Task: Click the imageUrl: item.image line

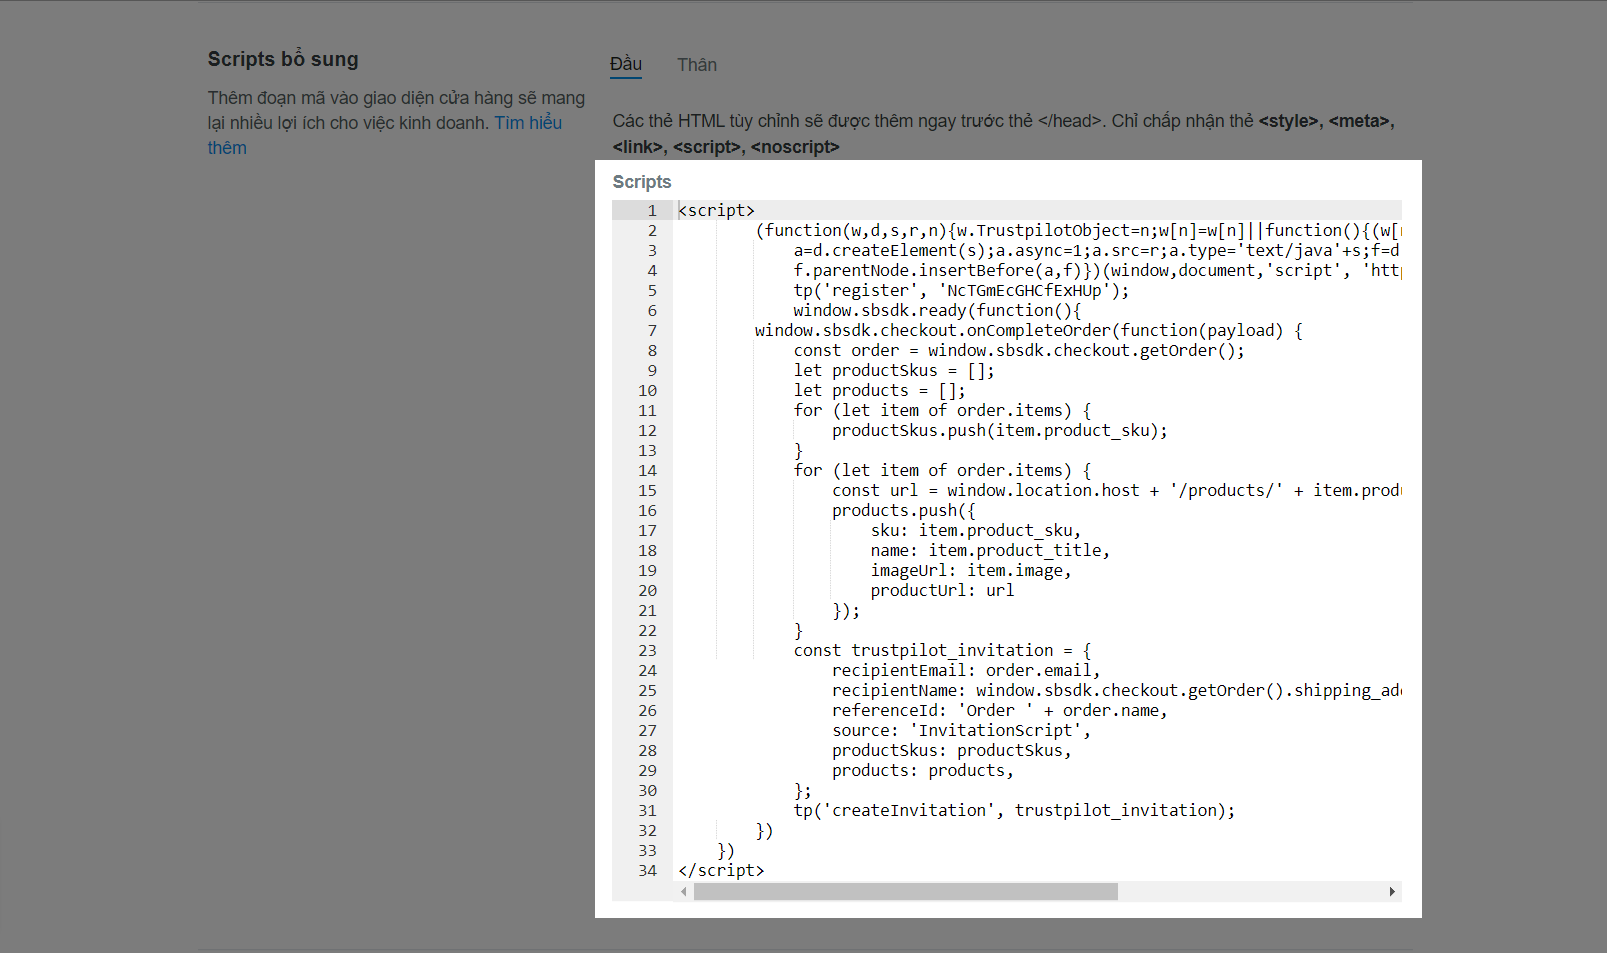Action: tap(971, 570)
